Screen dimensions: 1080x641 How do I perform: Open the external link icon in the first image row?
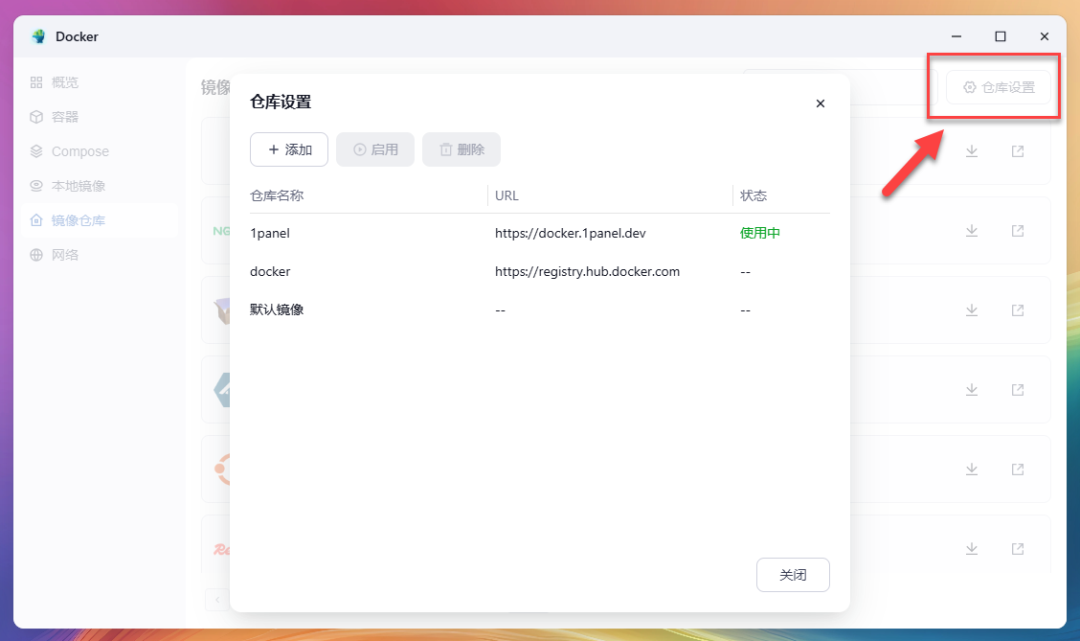(1017, 151)
